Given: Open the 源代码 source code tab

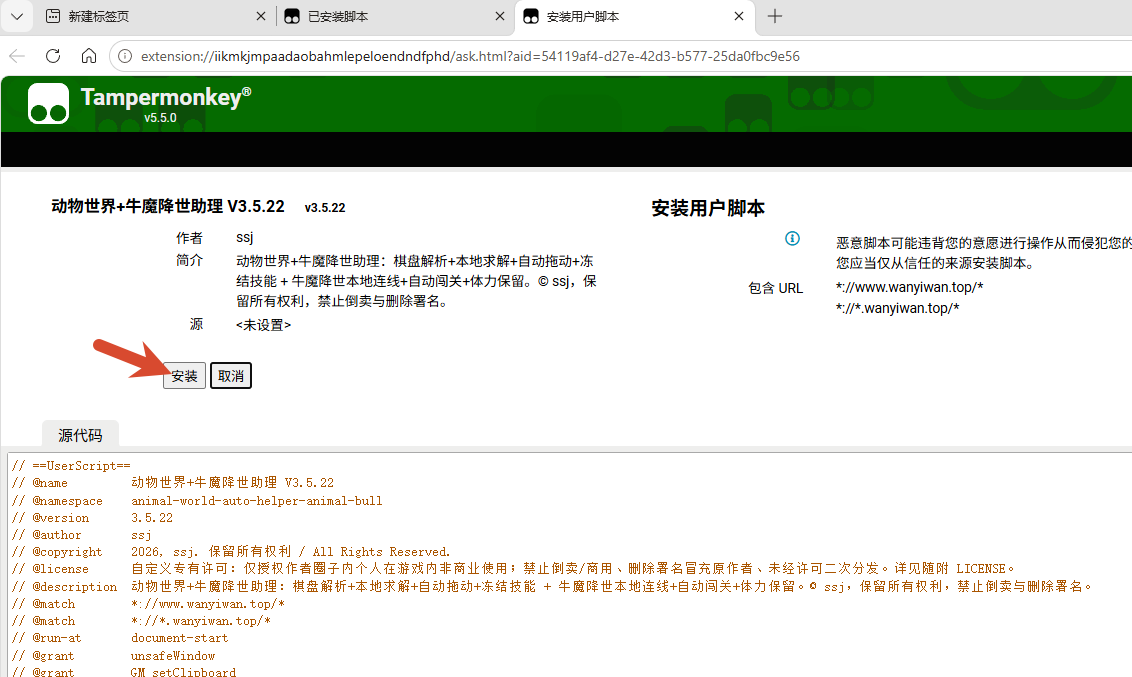Looking at the screenshot, I should click(80, 435).
